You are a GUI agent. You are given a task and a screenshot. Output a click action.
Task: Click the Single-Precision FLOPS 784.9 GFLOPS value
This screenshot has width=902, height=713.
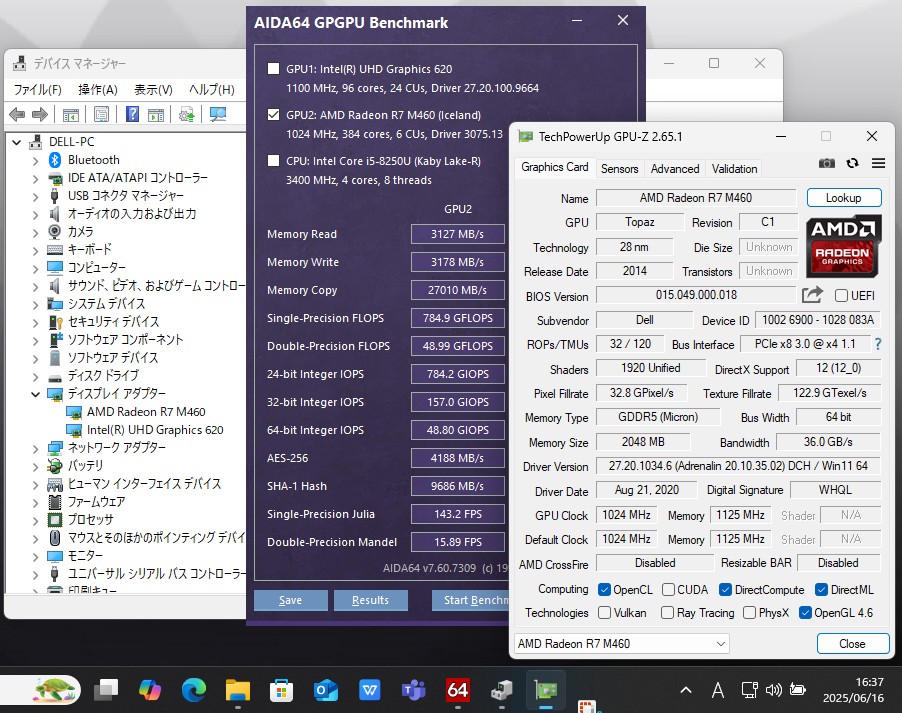click(x=458, y=318)
